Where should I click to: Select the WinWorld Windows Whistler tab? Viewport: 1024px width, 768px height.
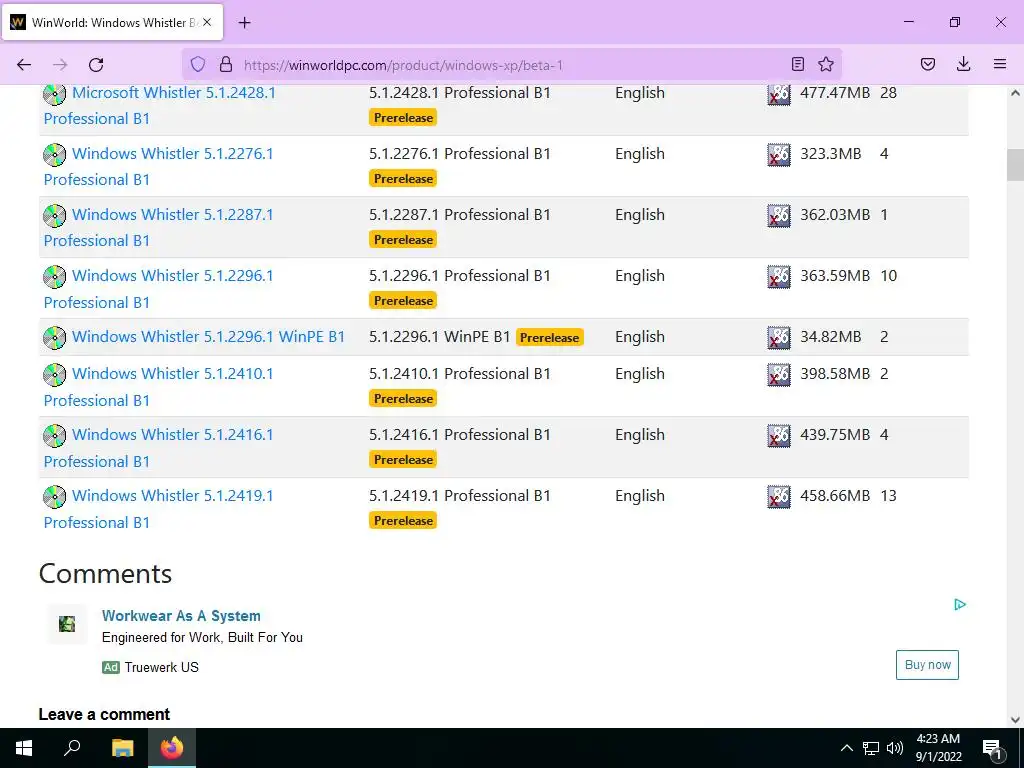click(x=114, y=22)
